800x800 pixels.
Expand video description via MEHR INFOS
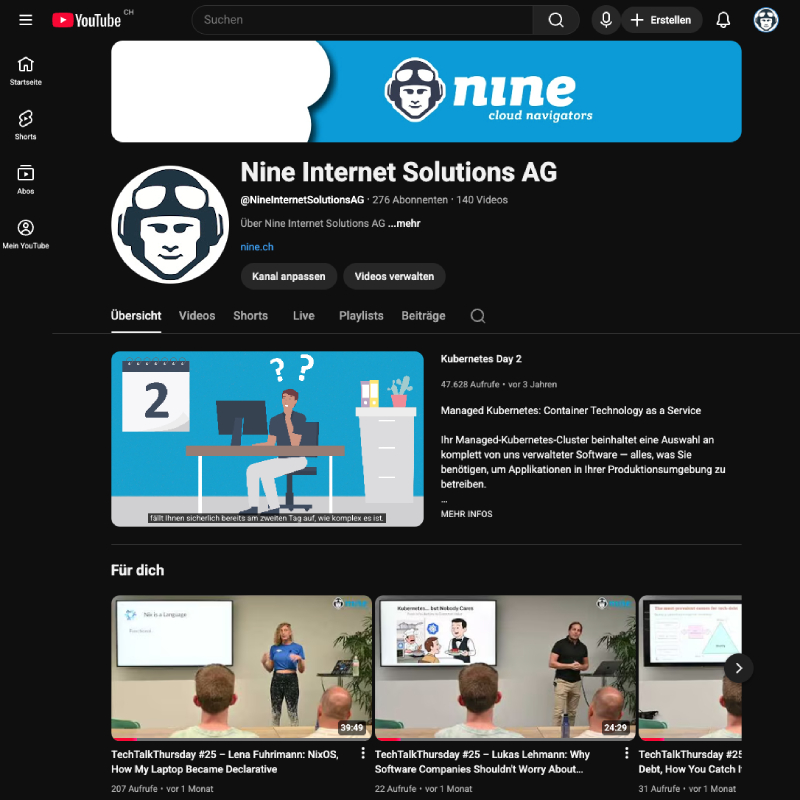tap(466, 514)
